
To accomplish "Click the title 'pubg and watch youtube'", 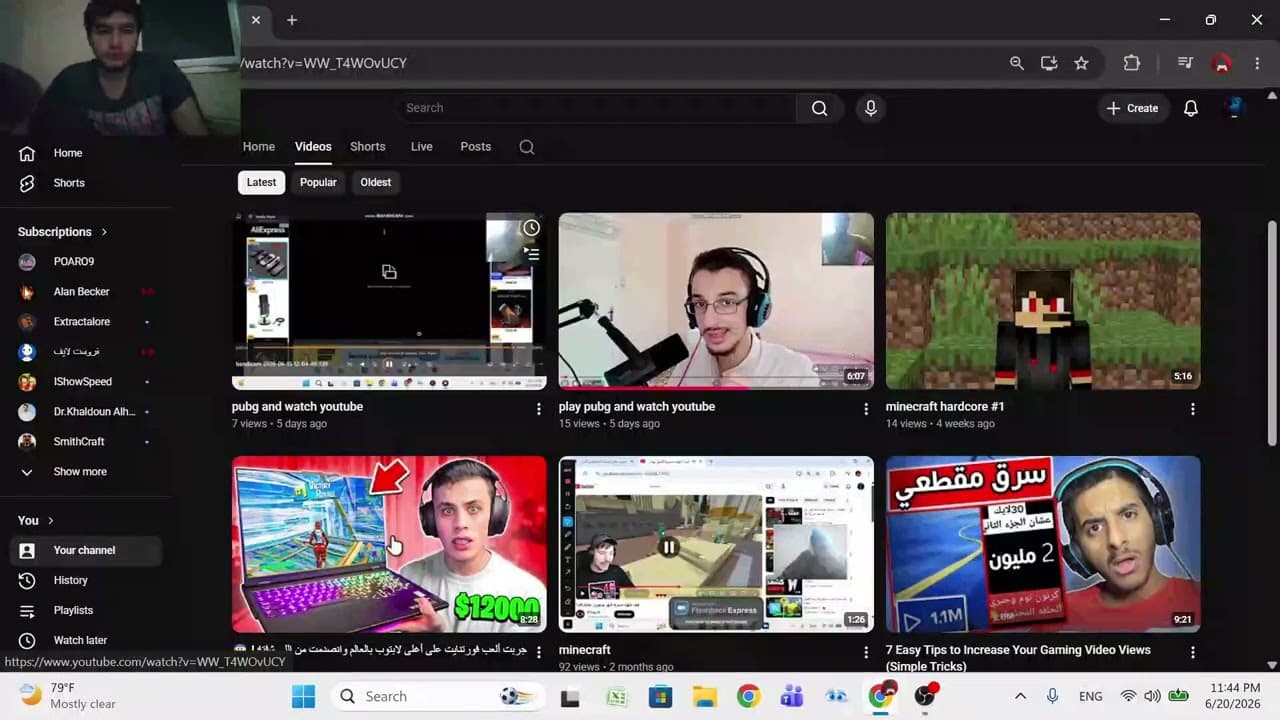I will [x=297, y=407].
